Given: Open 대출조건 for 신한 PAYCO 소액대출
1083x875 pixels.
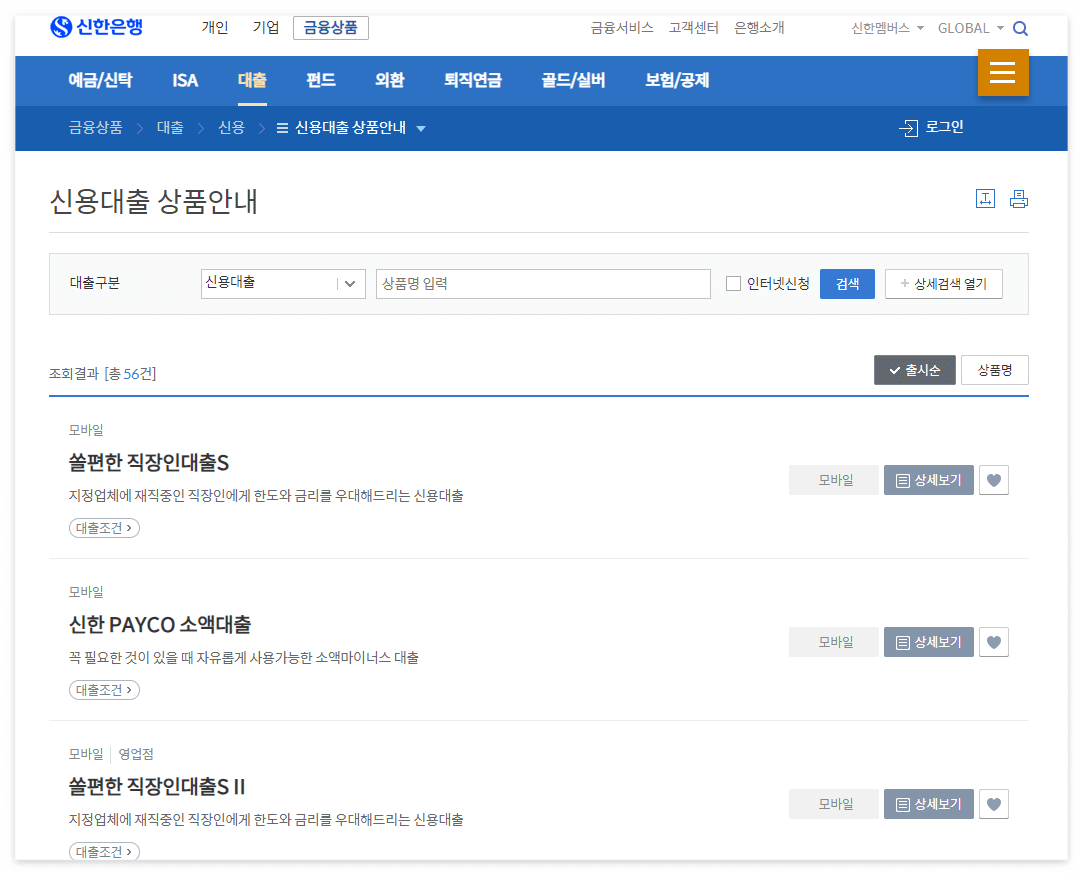Looking at the screenshot, I should pyautogui.click(x=103, y=689).
